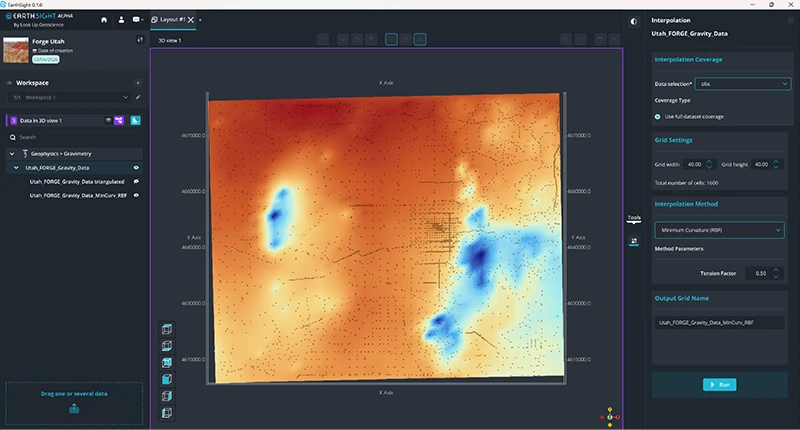Screen dimensions: 800x430
Task: Click the XYZ orientation axes gizmo
Action: (610, 417)
